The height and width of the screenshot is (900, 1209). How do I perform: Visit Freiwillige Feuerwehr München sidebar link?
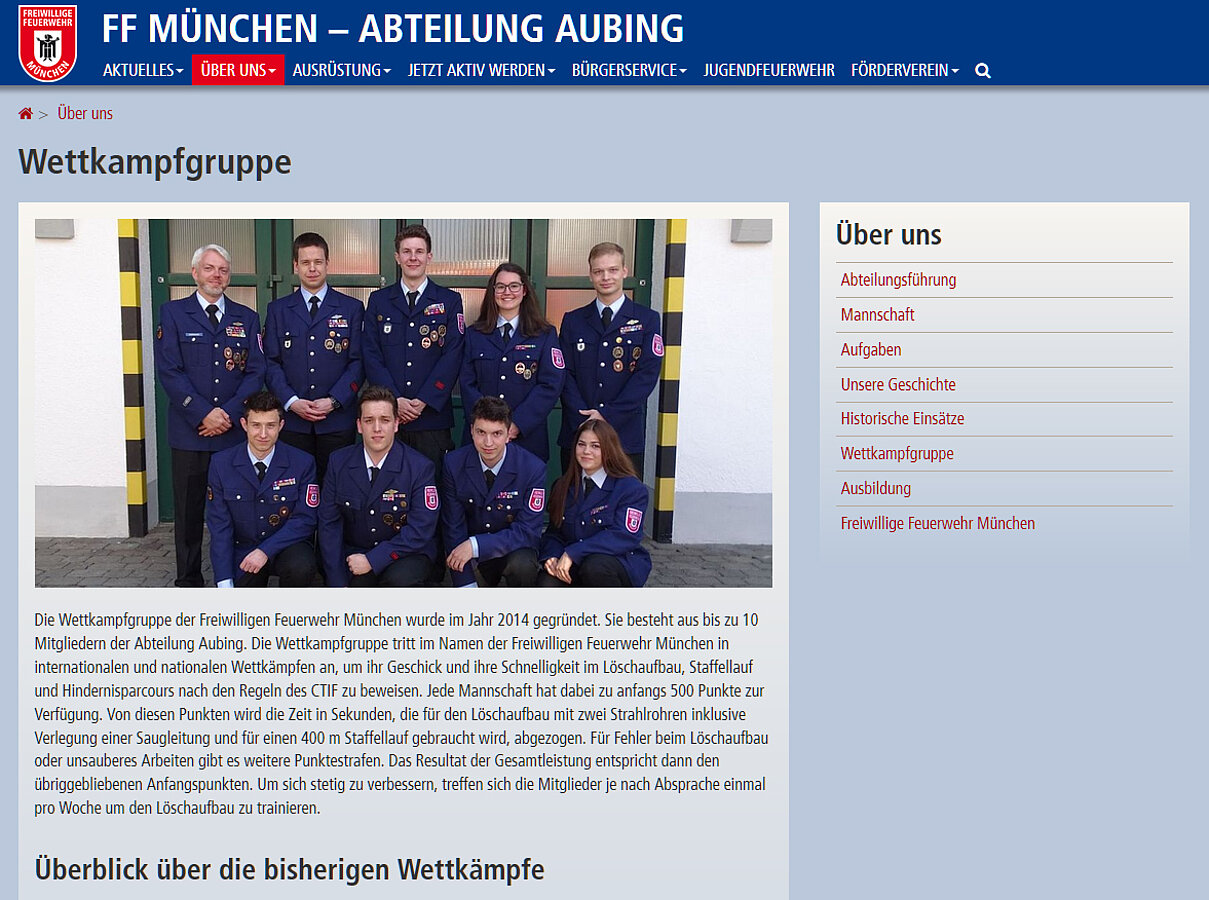[937, 523]
